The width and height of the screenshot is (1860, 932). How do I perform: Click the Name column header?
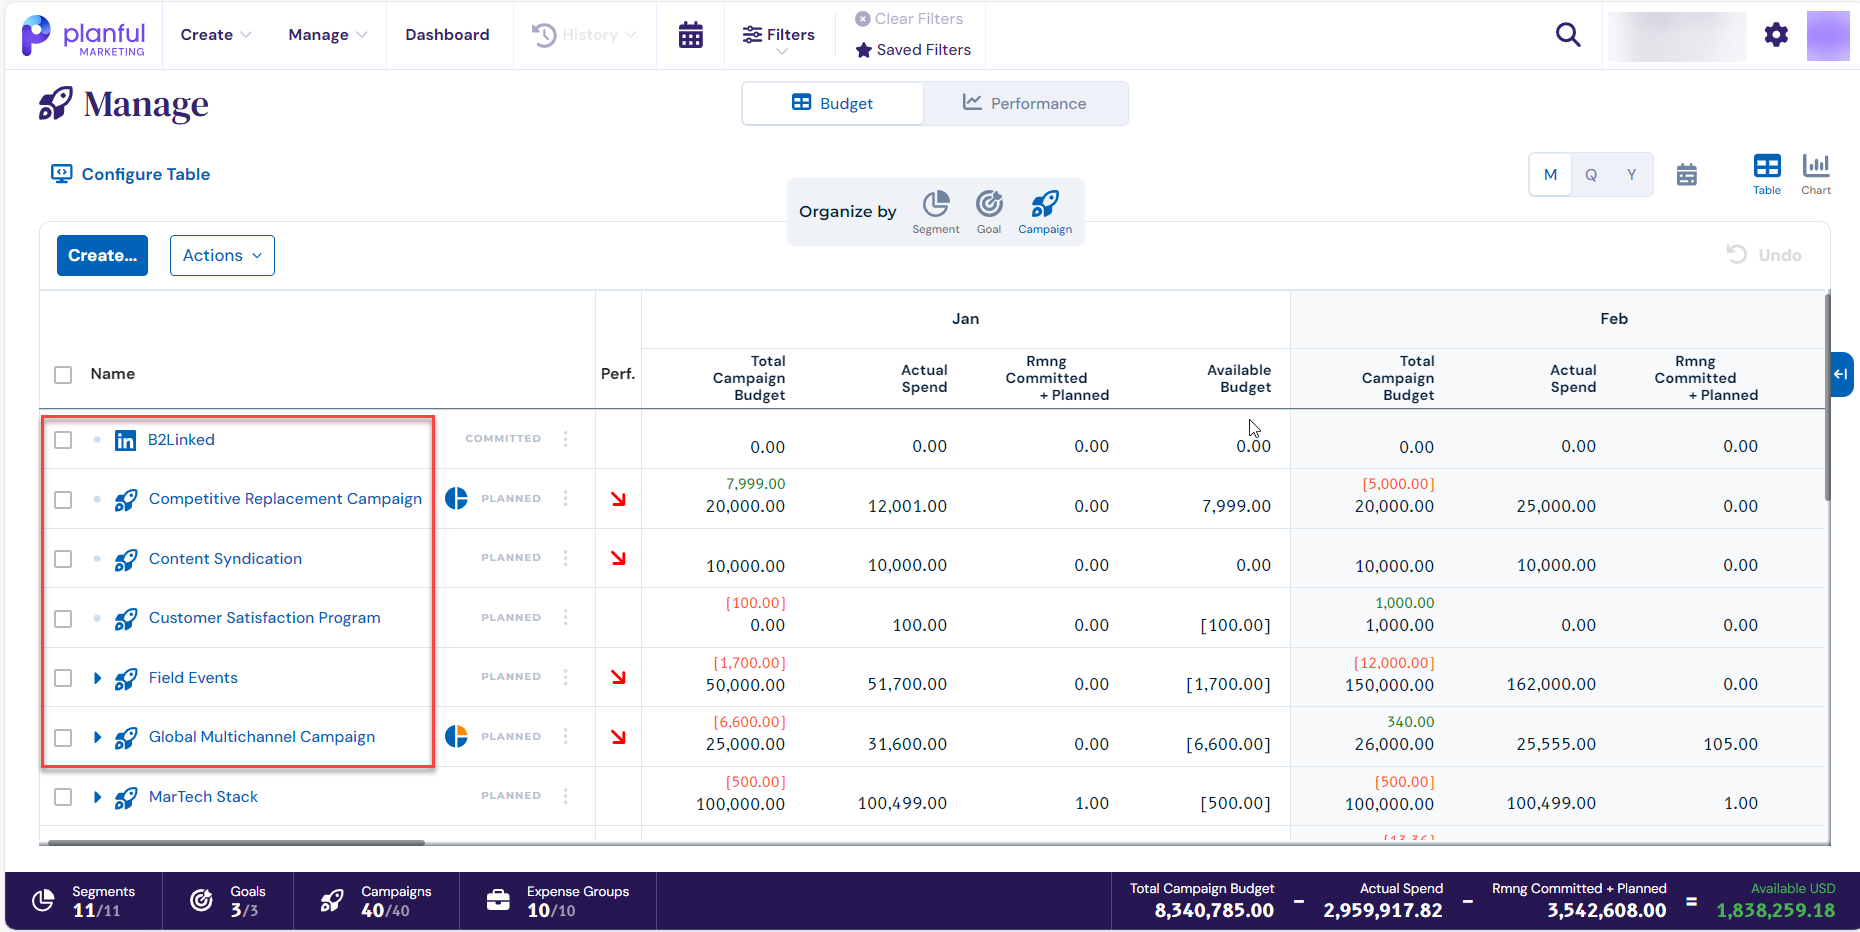pos(112,374)
